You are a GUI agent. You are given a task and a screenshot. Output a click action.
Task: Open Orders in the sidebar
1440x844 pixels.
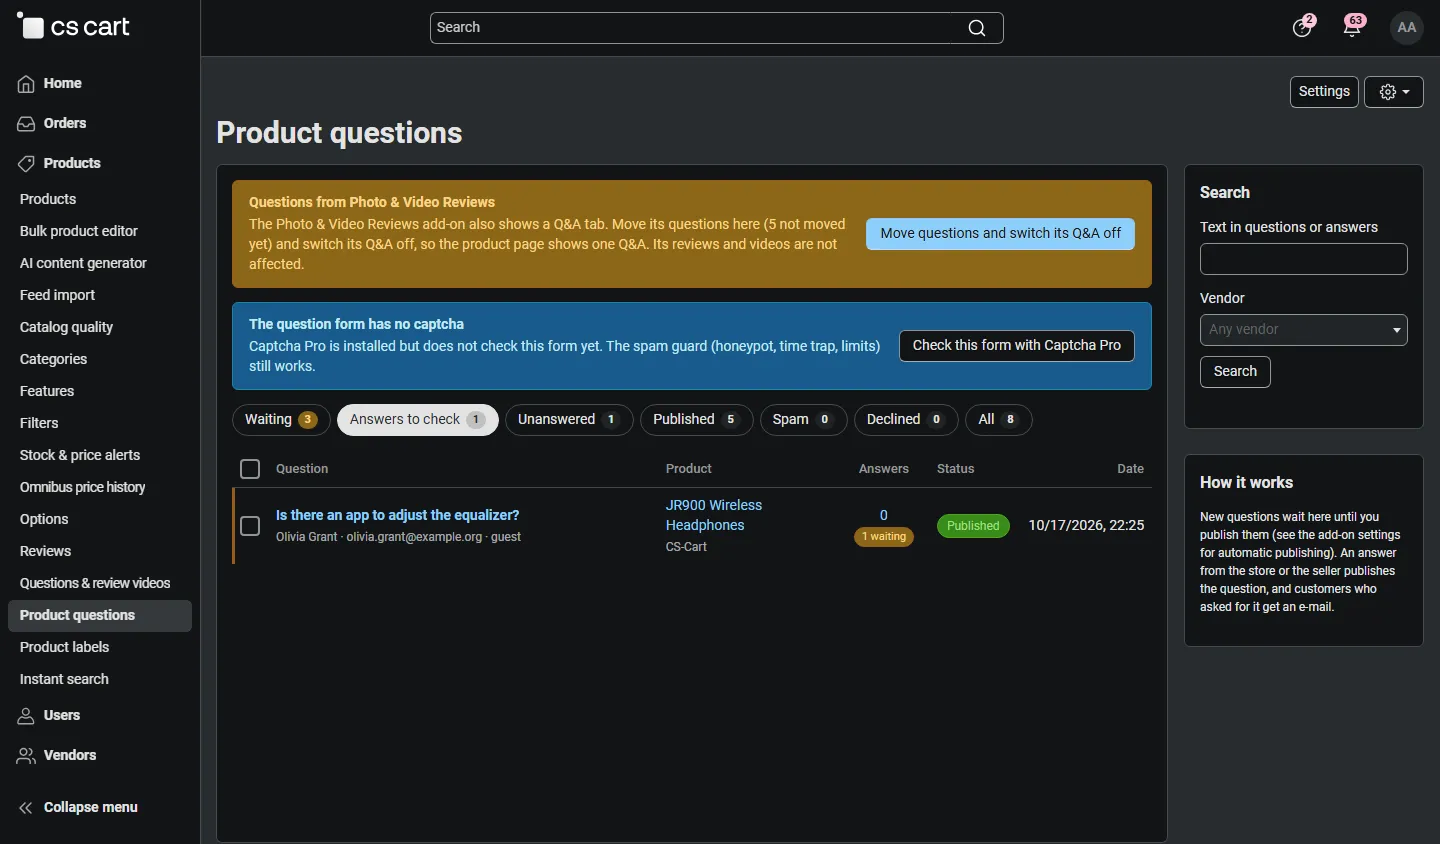tap(65, 124)
